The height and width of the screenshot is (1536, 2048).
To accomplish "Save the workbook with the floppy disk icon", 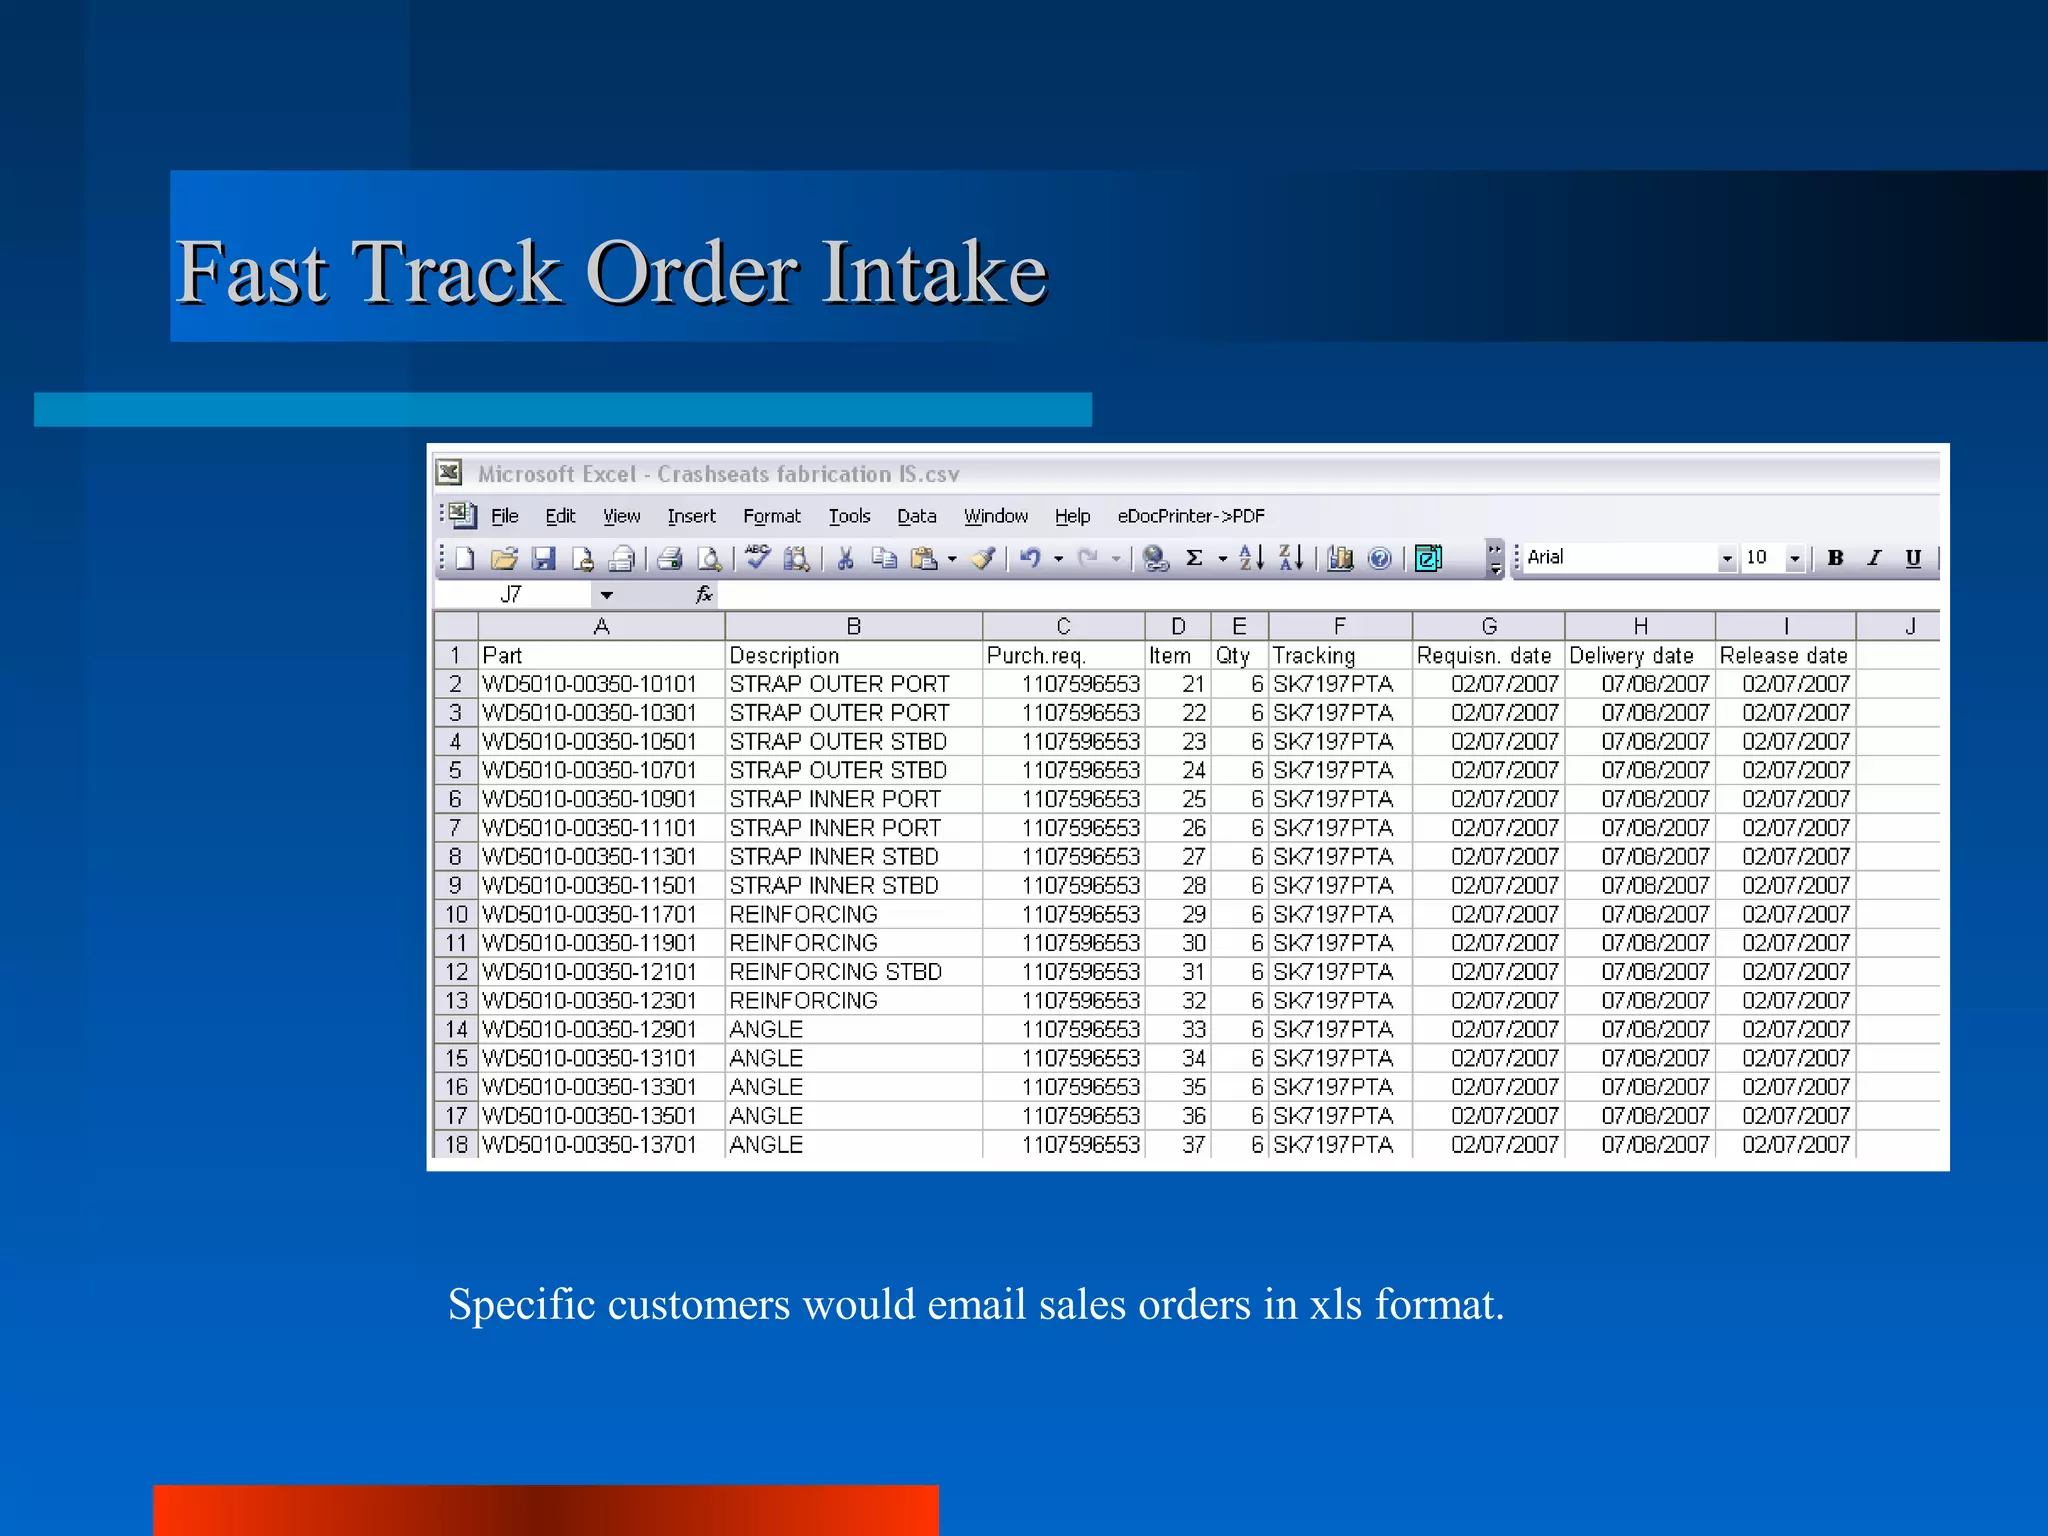I will click(543, 558).
